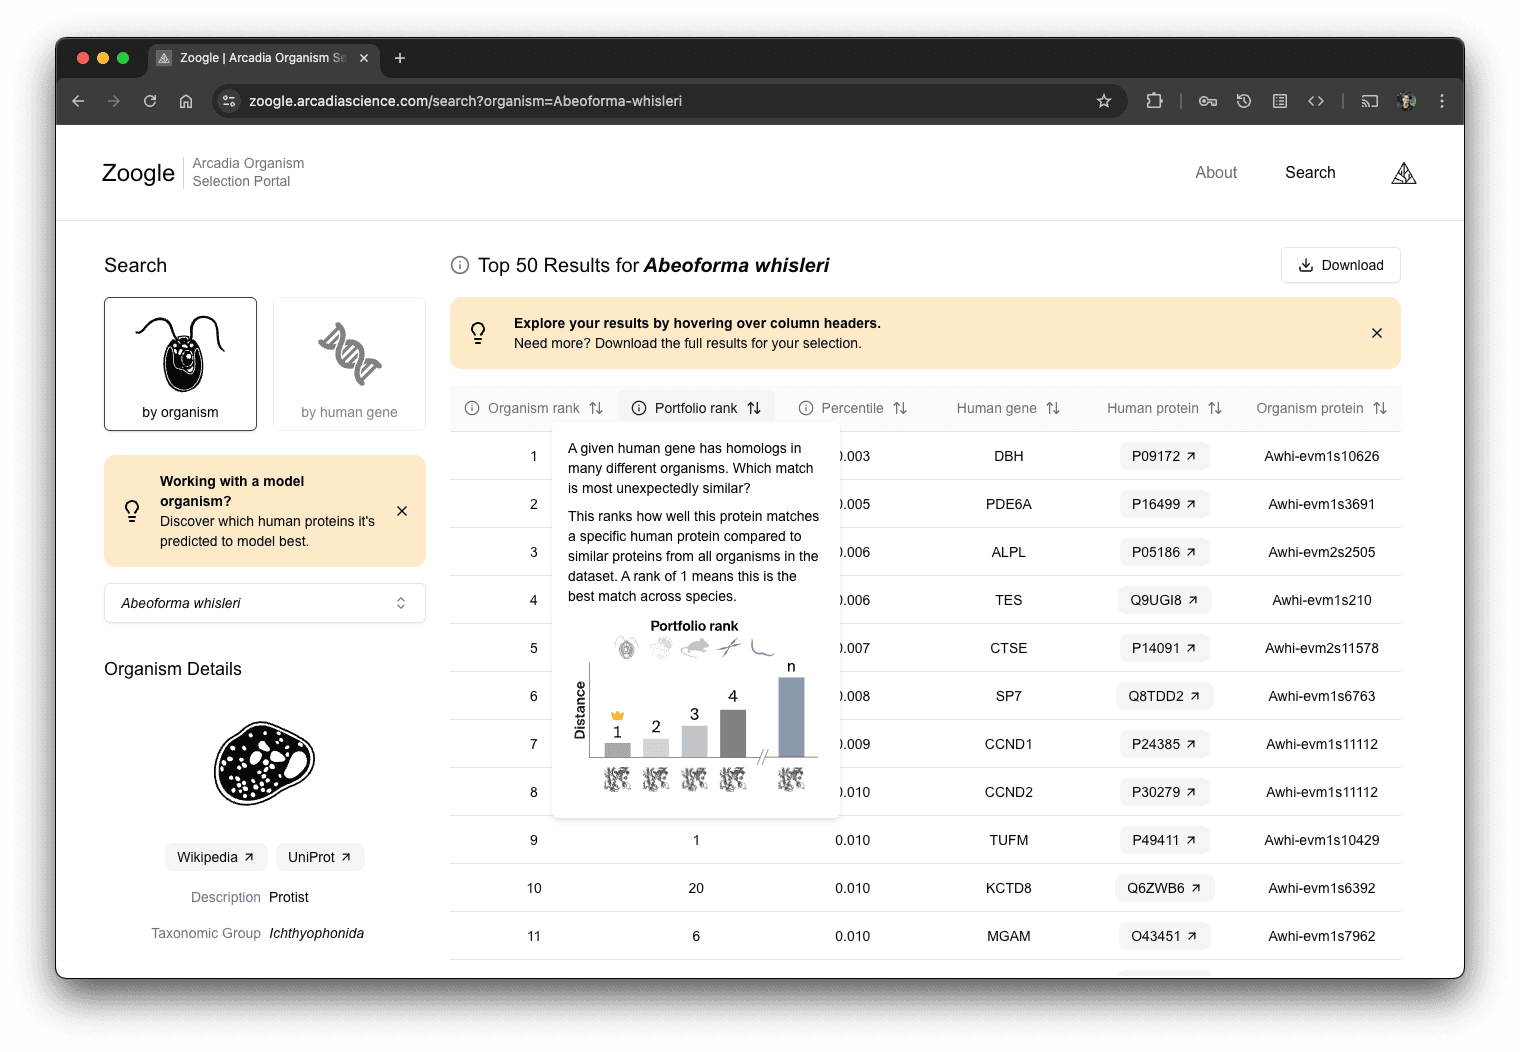The height and width of the screenshot is (1052, 1520).
Task: Select the 'by organism' search mode
Action: point(180,364)
